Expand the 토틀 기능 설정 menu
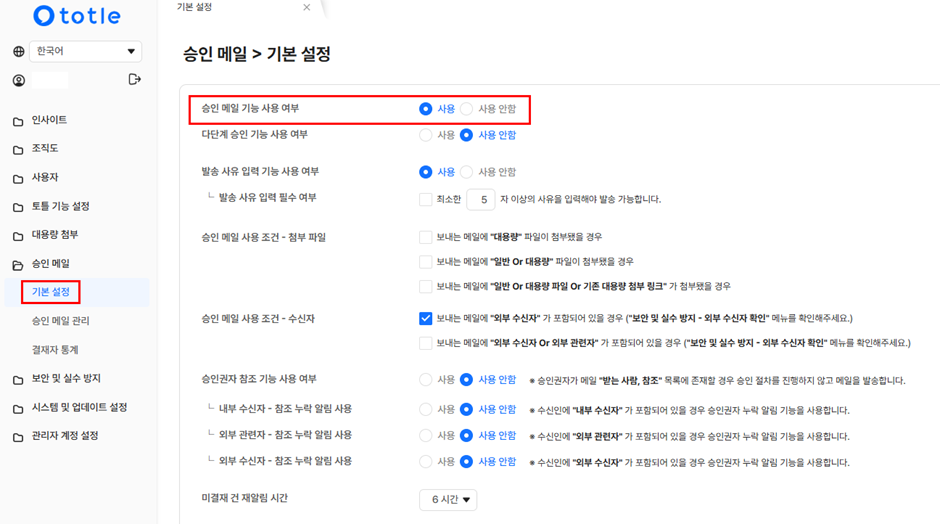Screen dimensions: 940x524 (x=60, y=207)
